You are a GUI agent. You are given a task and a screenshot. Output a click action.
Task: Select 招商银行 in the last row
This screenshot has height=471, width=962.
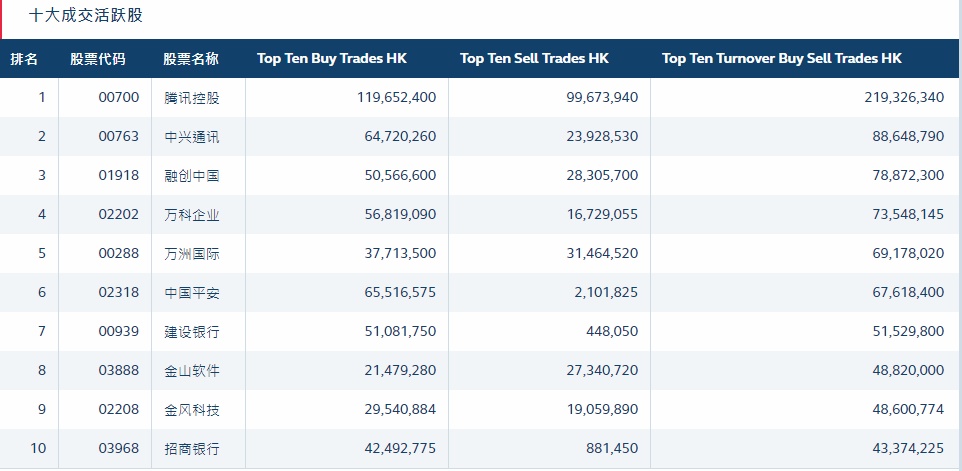pyautogui.click(x=191, y=449)
